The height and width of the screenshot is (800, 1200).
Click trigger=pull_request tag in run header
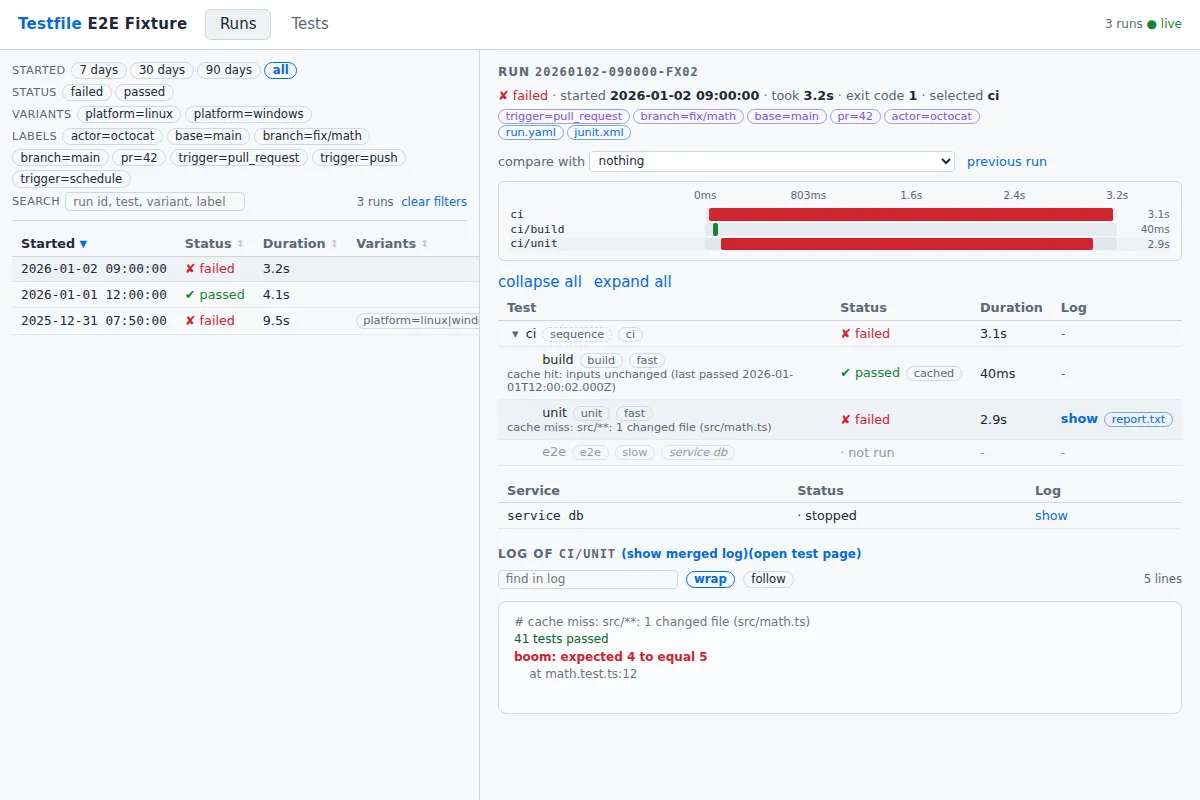(x=564, y=116)
